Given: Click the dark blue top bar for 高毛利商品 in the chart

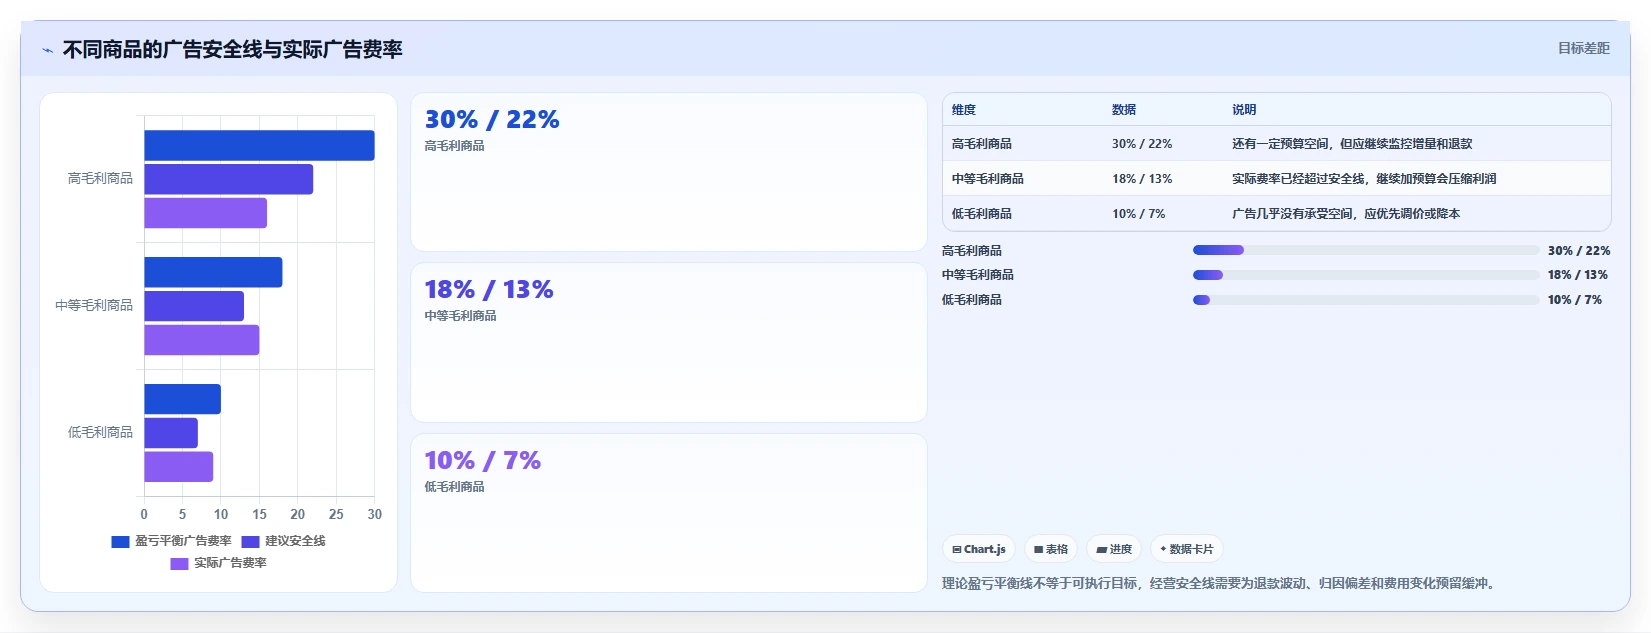Looking at the screenshot, I should point(259,145).
